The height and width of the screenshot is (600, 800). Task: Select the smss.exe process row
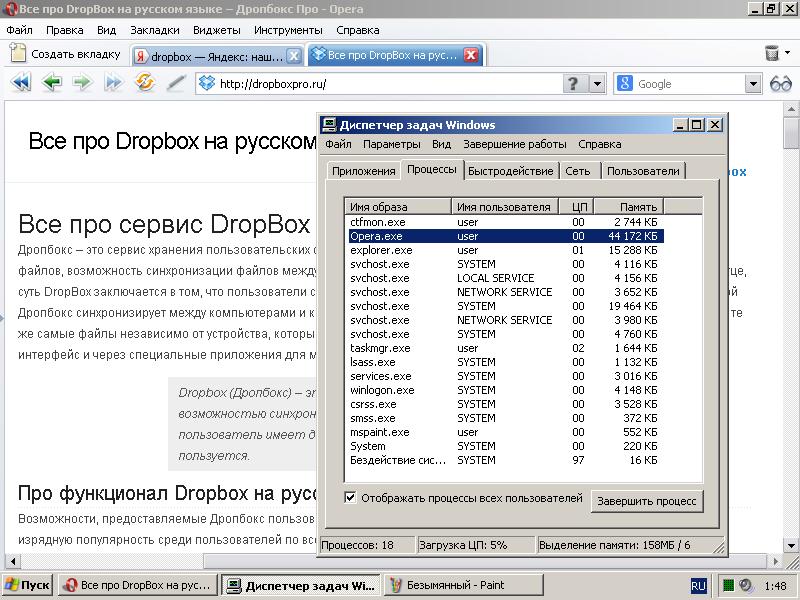(x=506, y=418)
